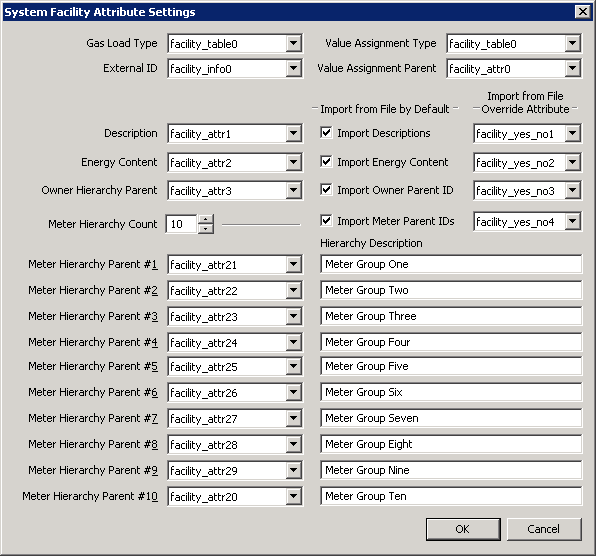Viewport: 596px width, 556px height.
Task: Click the Meter Group Nine description field
Action: point(451,470)
